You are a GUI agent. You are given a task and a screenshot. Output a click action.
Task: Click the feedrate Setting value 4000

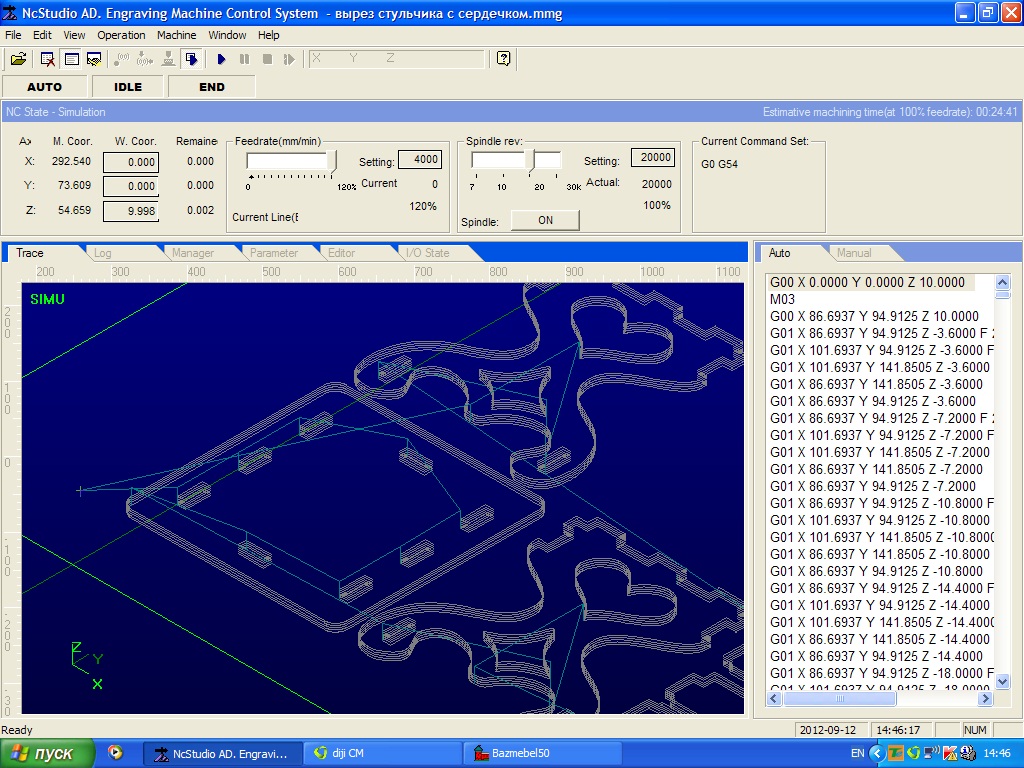[x=421, y=159]
